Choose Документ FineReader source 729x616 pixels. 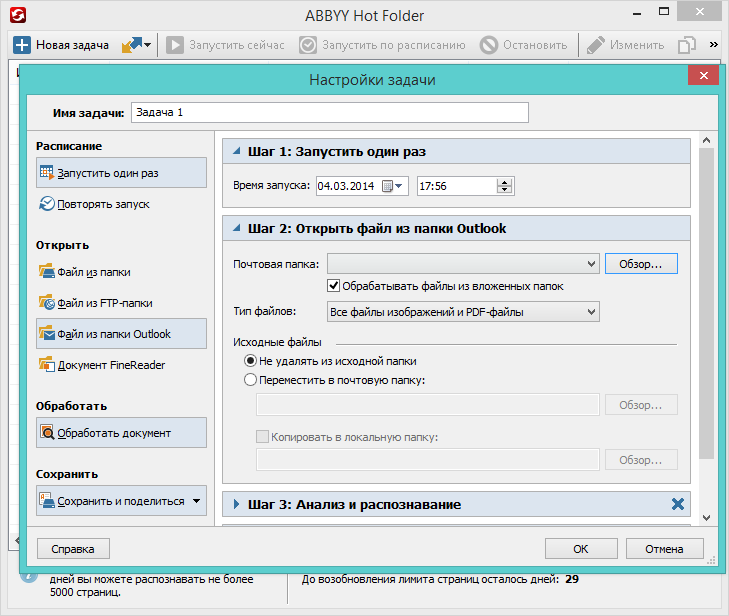(x=121, y=365)
